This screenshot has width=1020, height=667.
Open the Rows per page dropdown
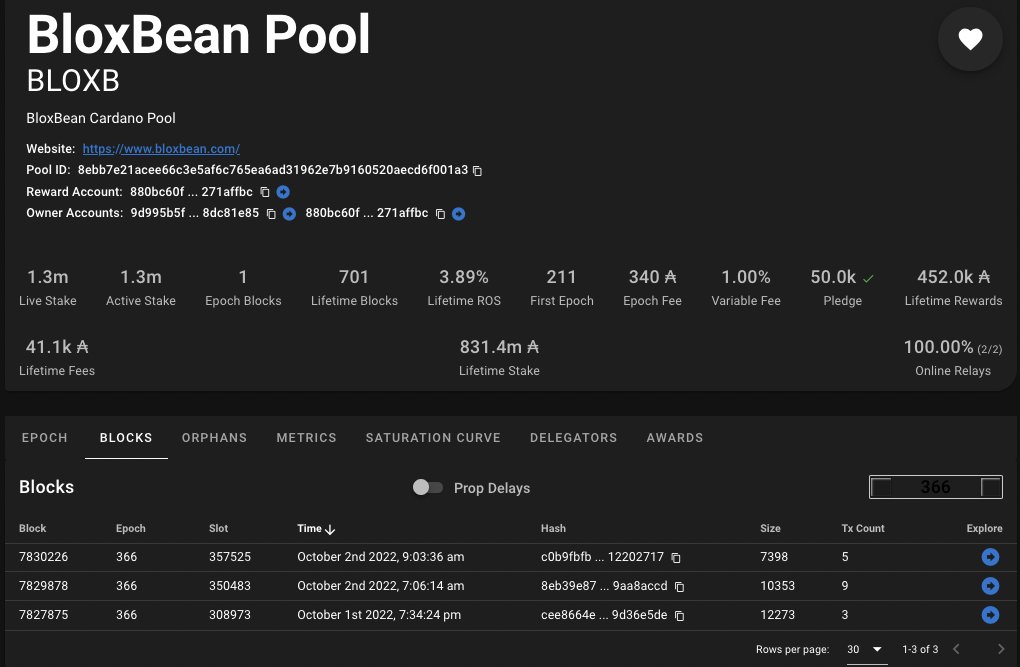[x=865, y=649]
